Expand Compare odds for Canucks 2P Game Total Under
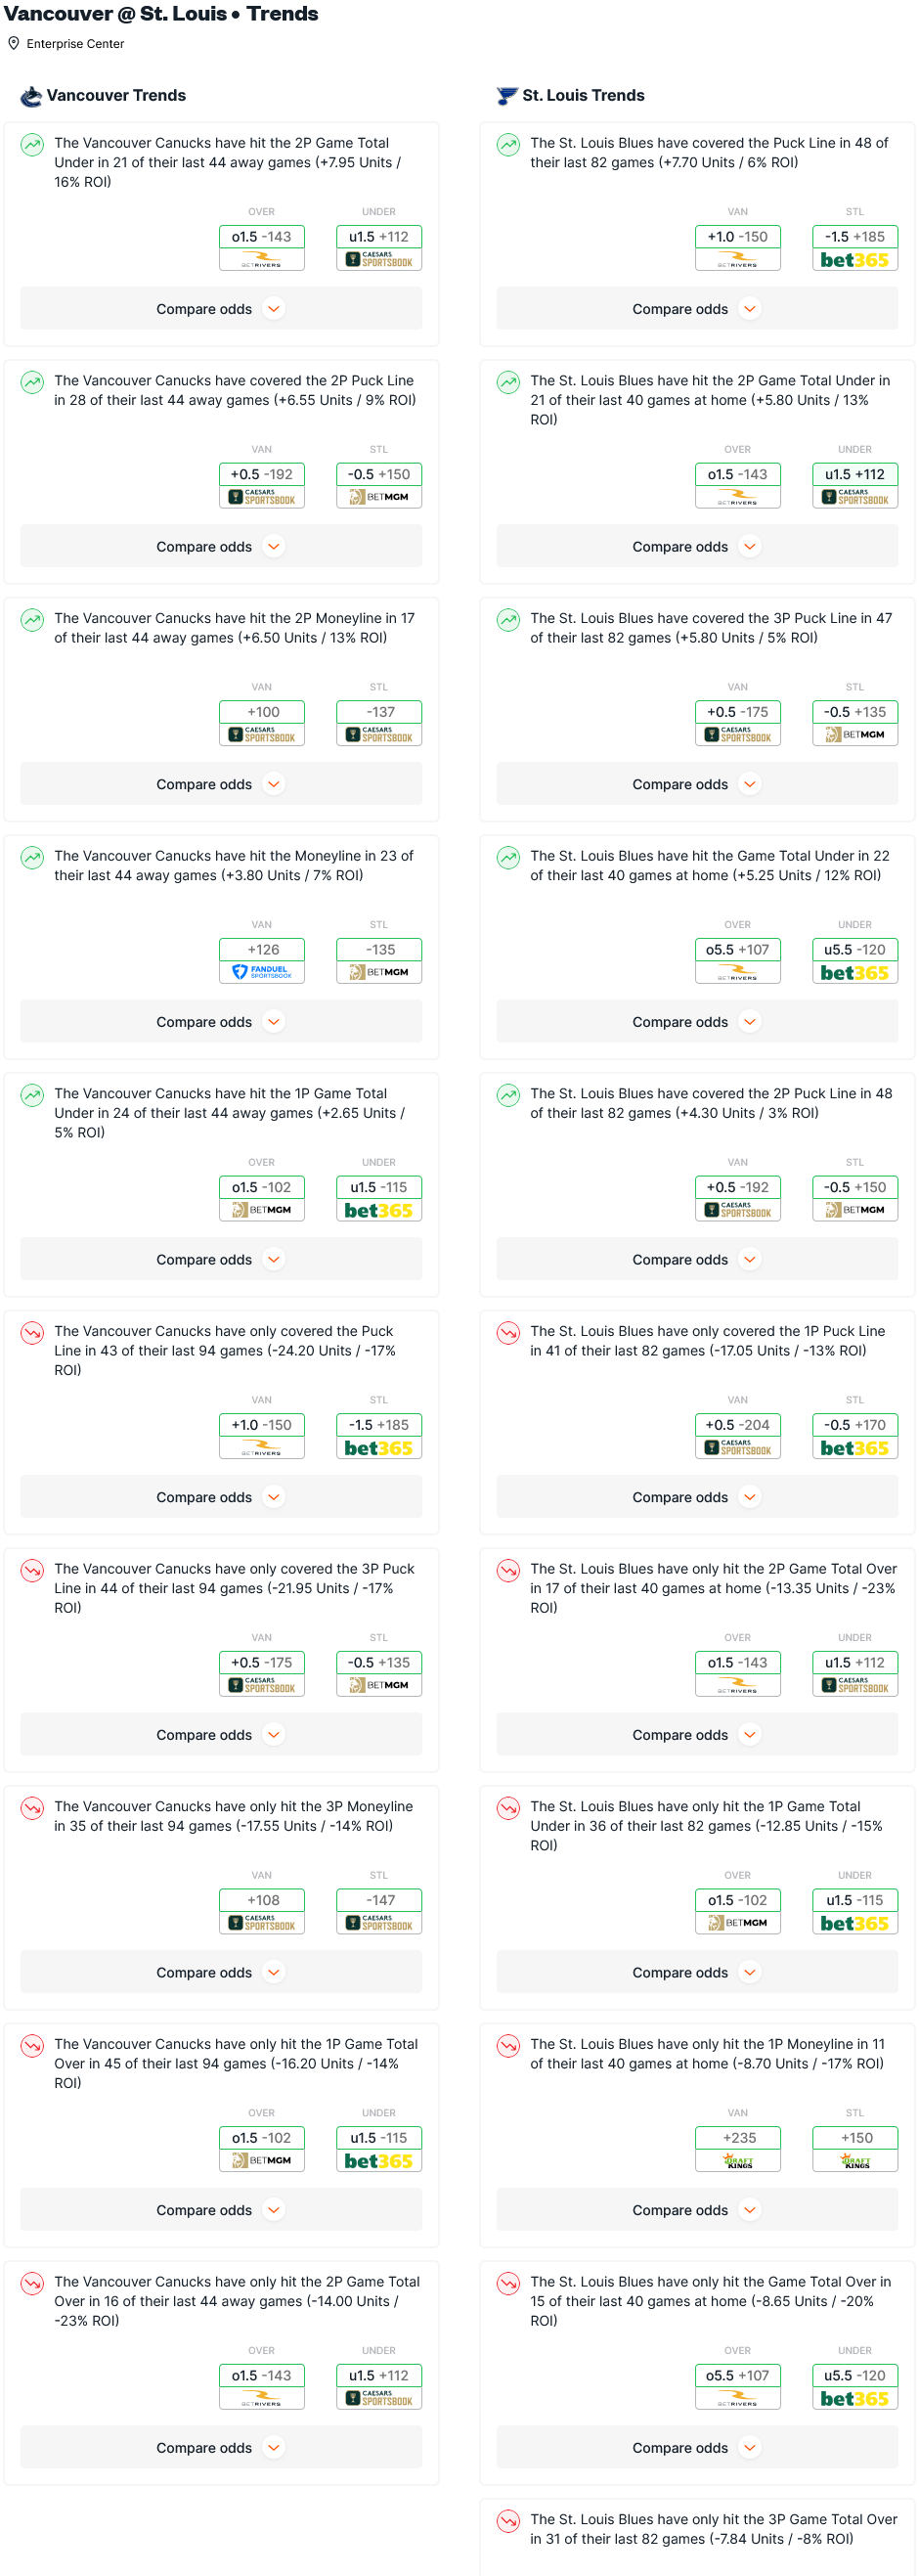The image size is (919, 2576). coord(221,309)
